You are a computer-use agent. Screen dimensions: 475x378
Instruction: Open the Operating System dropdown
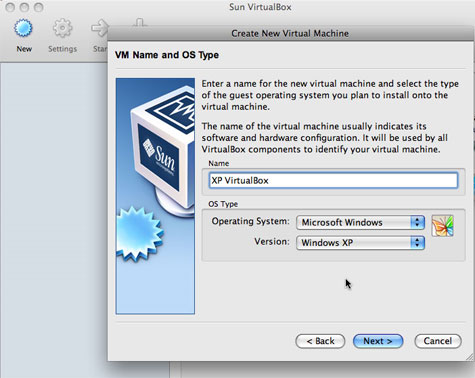coord(360,222)
